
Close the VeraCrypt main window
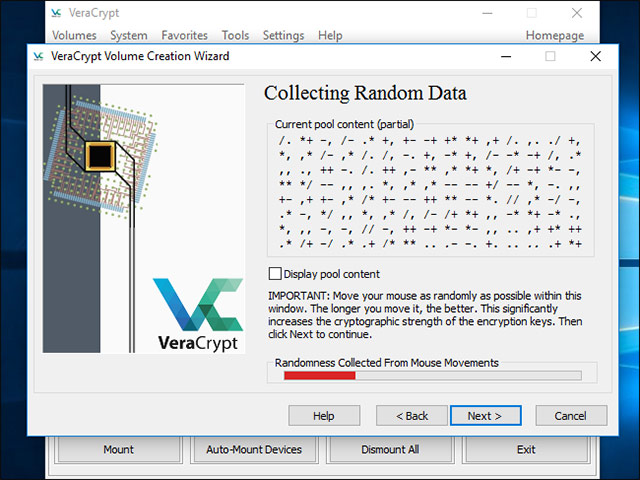pos(577,13)
